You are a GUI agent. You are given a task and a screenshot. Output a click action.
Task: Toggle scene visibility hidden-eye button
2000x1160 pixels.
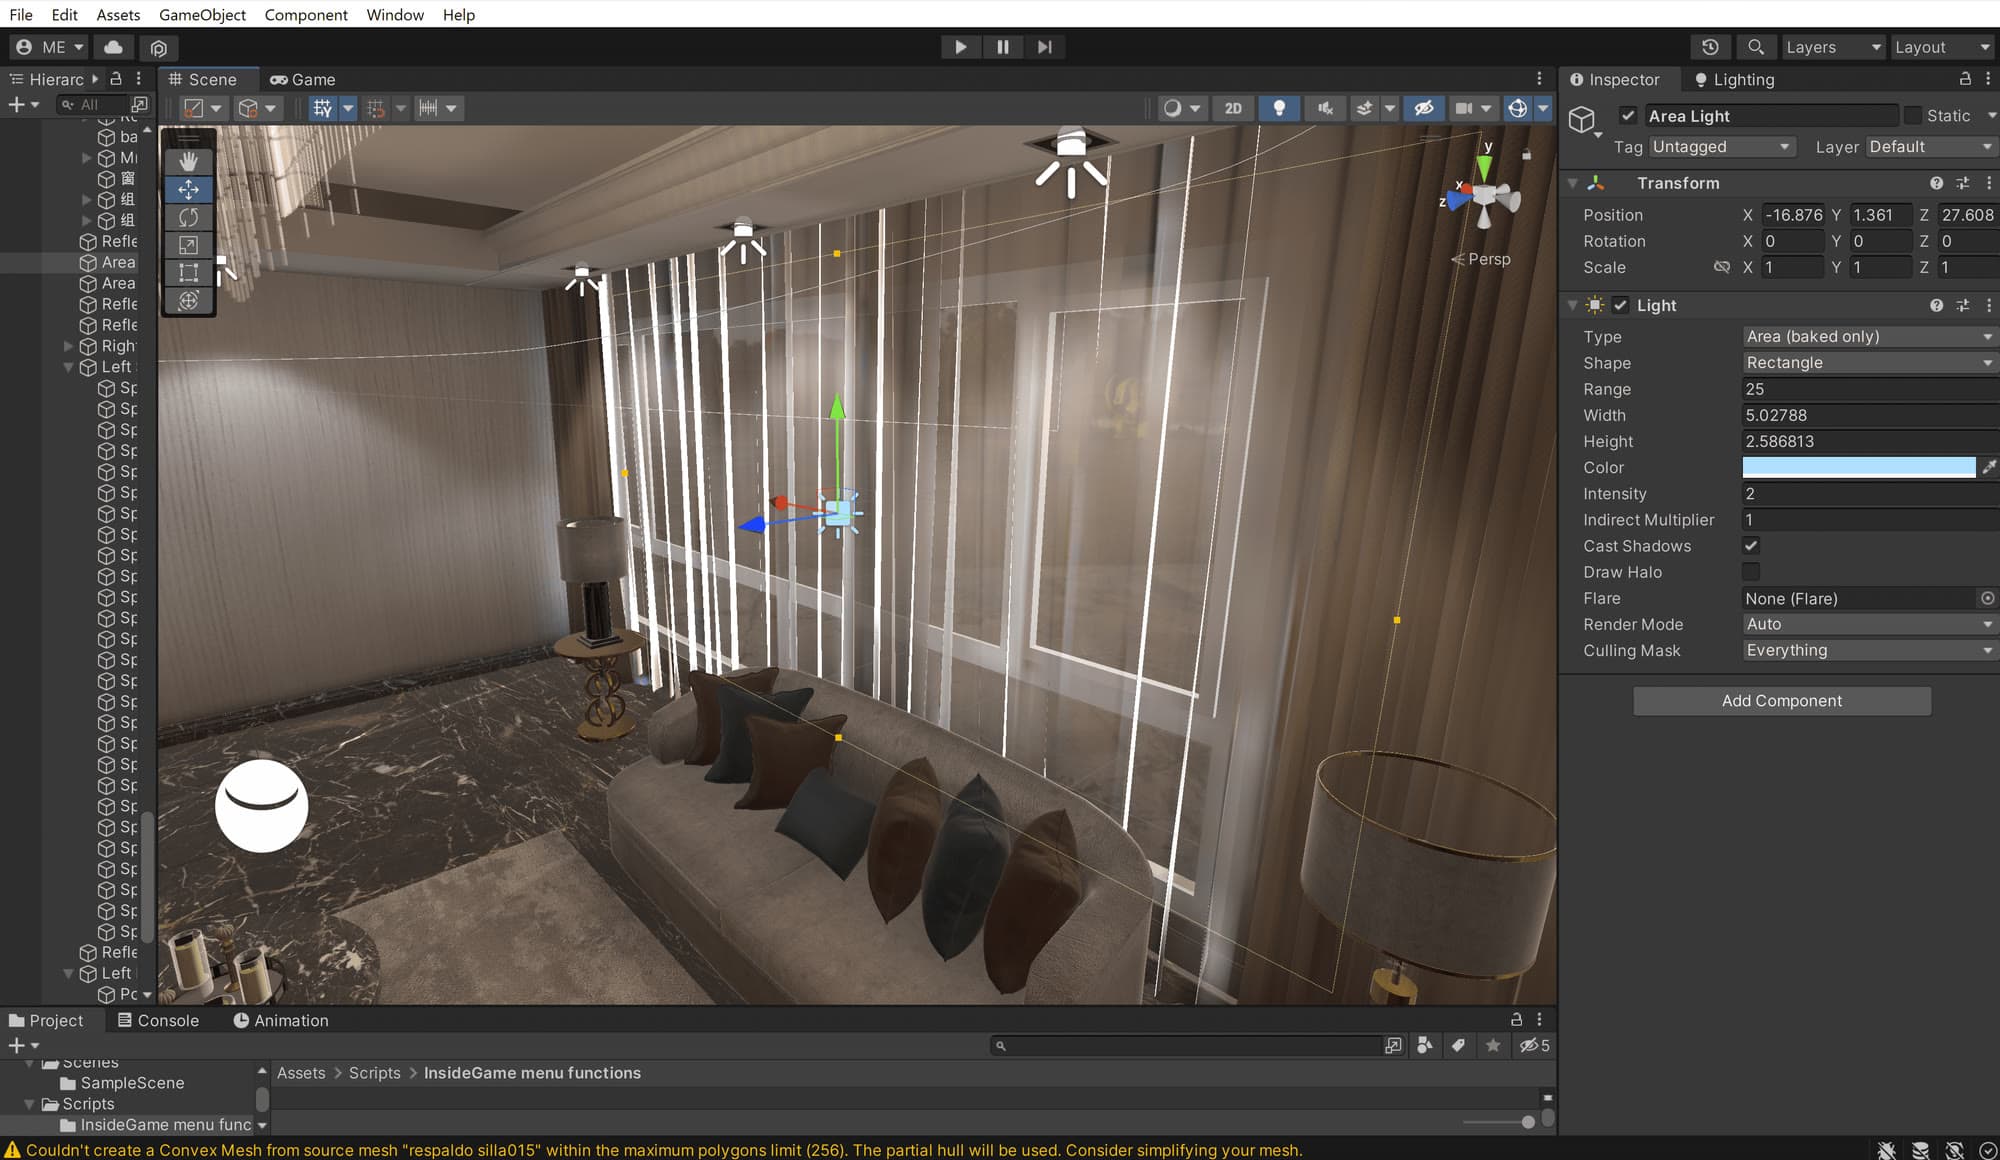click(1424, 108)
